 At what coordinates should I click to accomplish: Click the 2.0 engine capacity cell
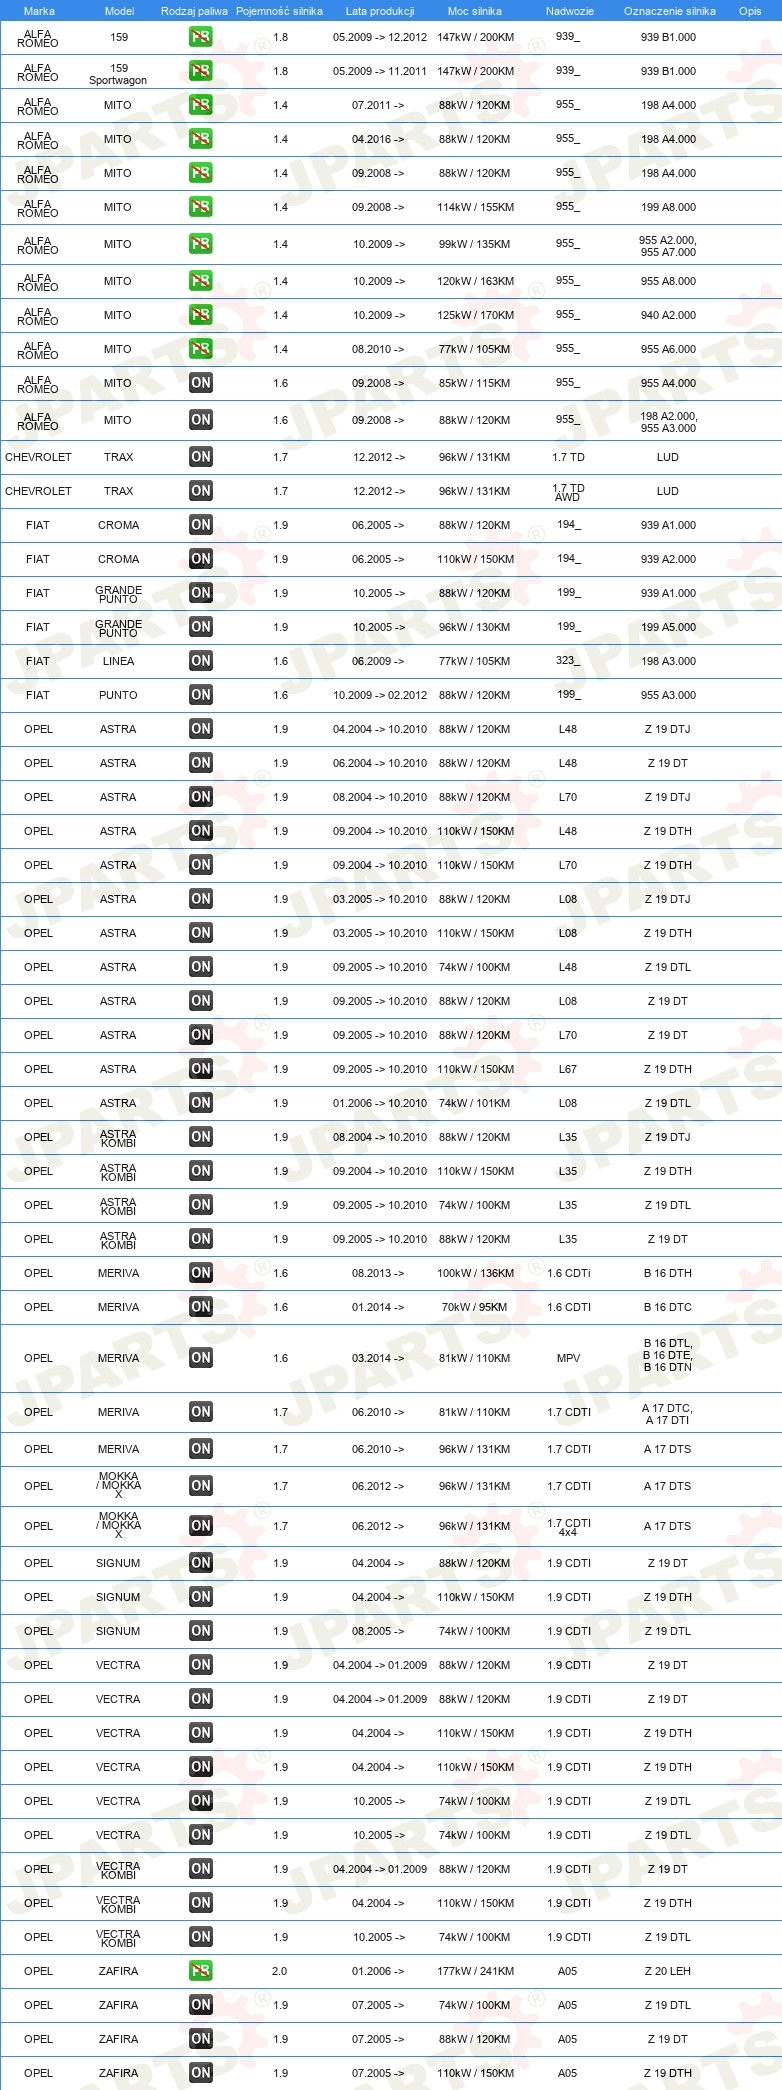click(x=279, y=1971)
